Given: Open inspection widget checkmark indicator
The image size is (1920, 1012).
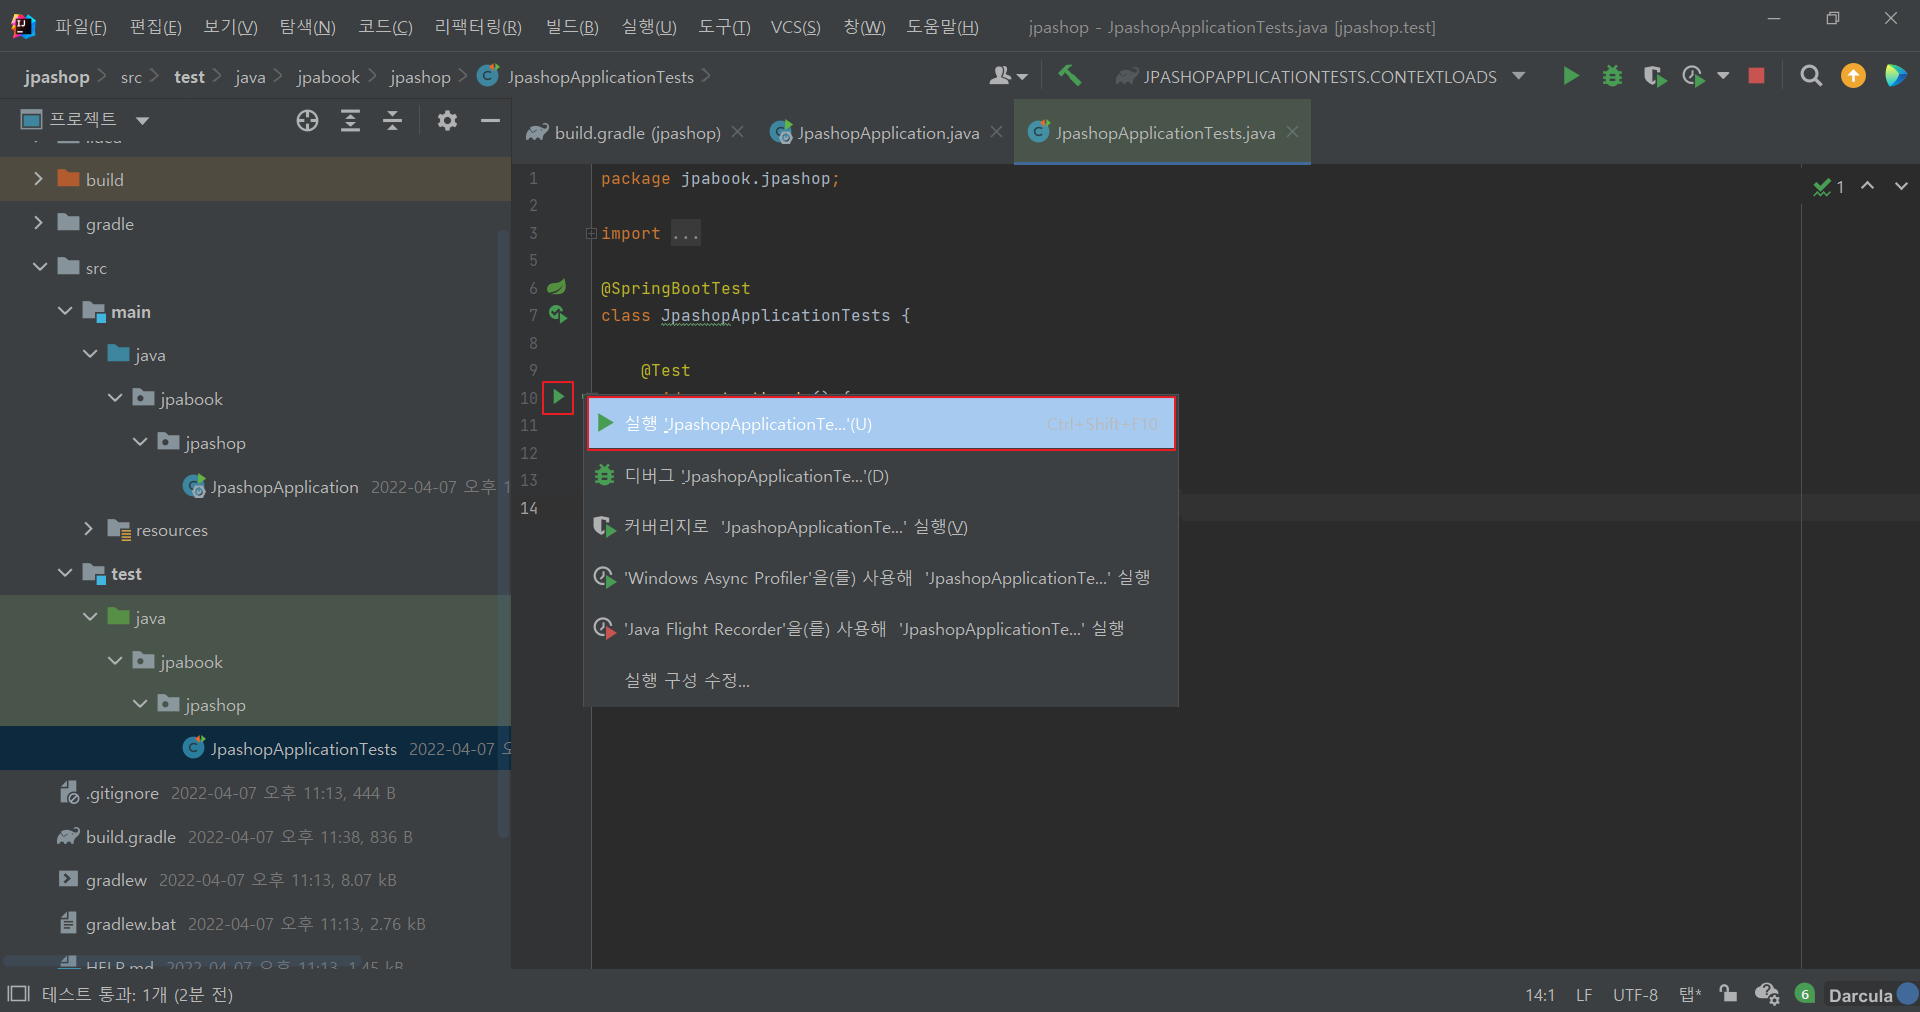Looking at the screenshot, I should coord(1828,187).
